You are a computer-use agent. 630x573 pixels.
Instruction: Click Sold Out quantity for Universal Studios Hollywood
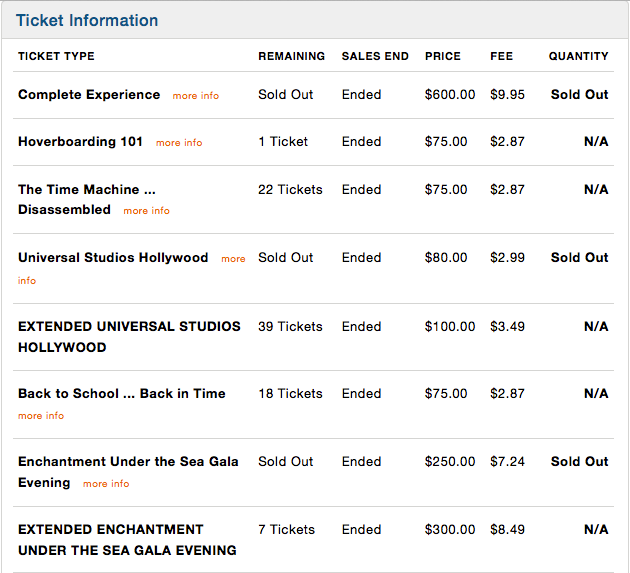point(579,257)
